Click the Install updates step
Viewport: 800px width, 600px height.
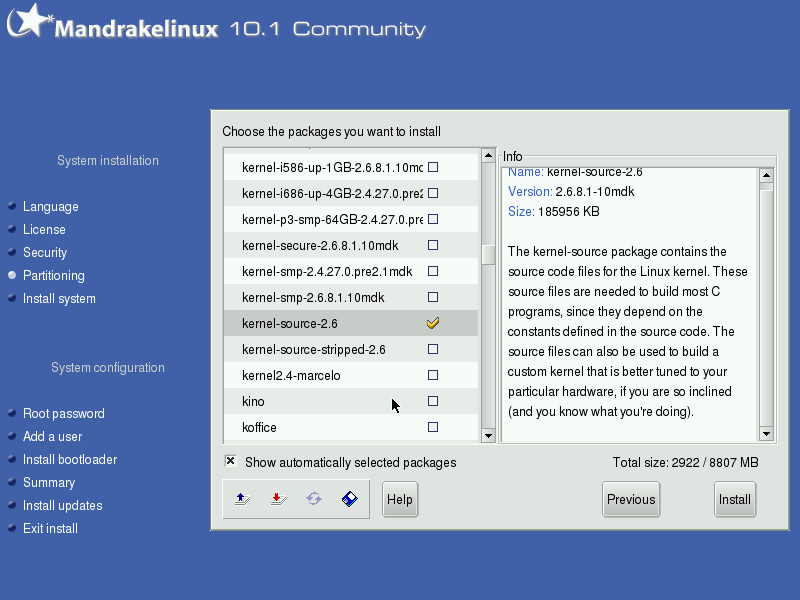click(x=62, y=506)
